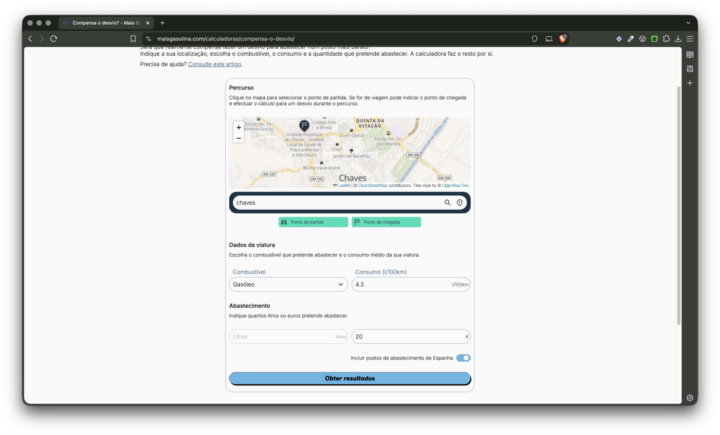Viewport: 720px width, 435px height.
Task: Bookmark this page with the bookmark icon
Action: pyautogui.click(x=133, y=39)
